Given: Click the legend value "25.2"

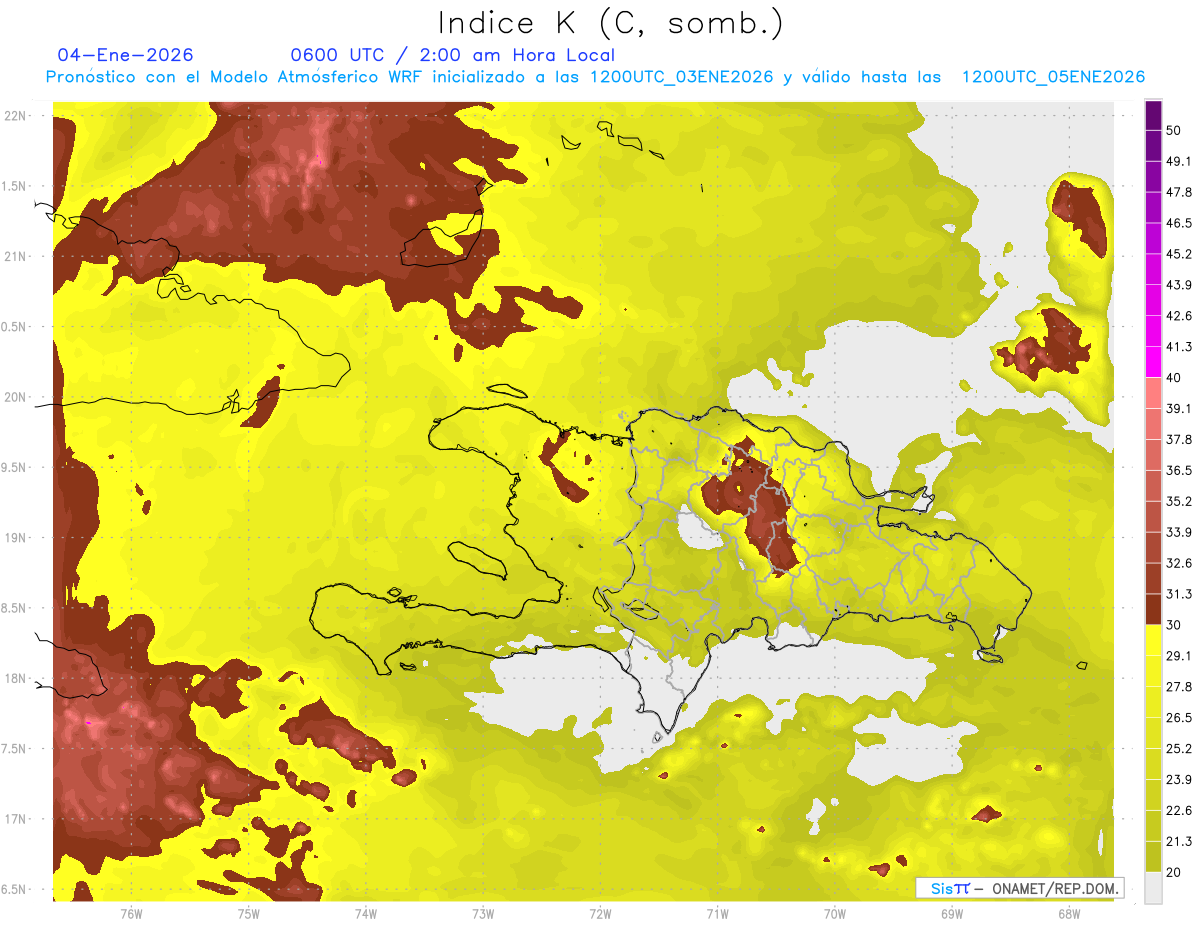Looking at the screenshot, I should point(1178,749).
